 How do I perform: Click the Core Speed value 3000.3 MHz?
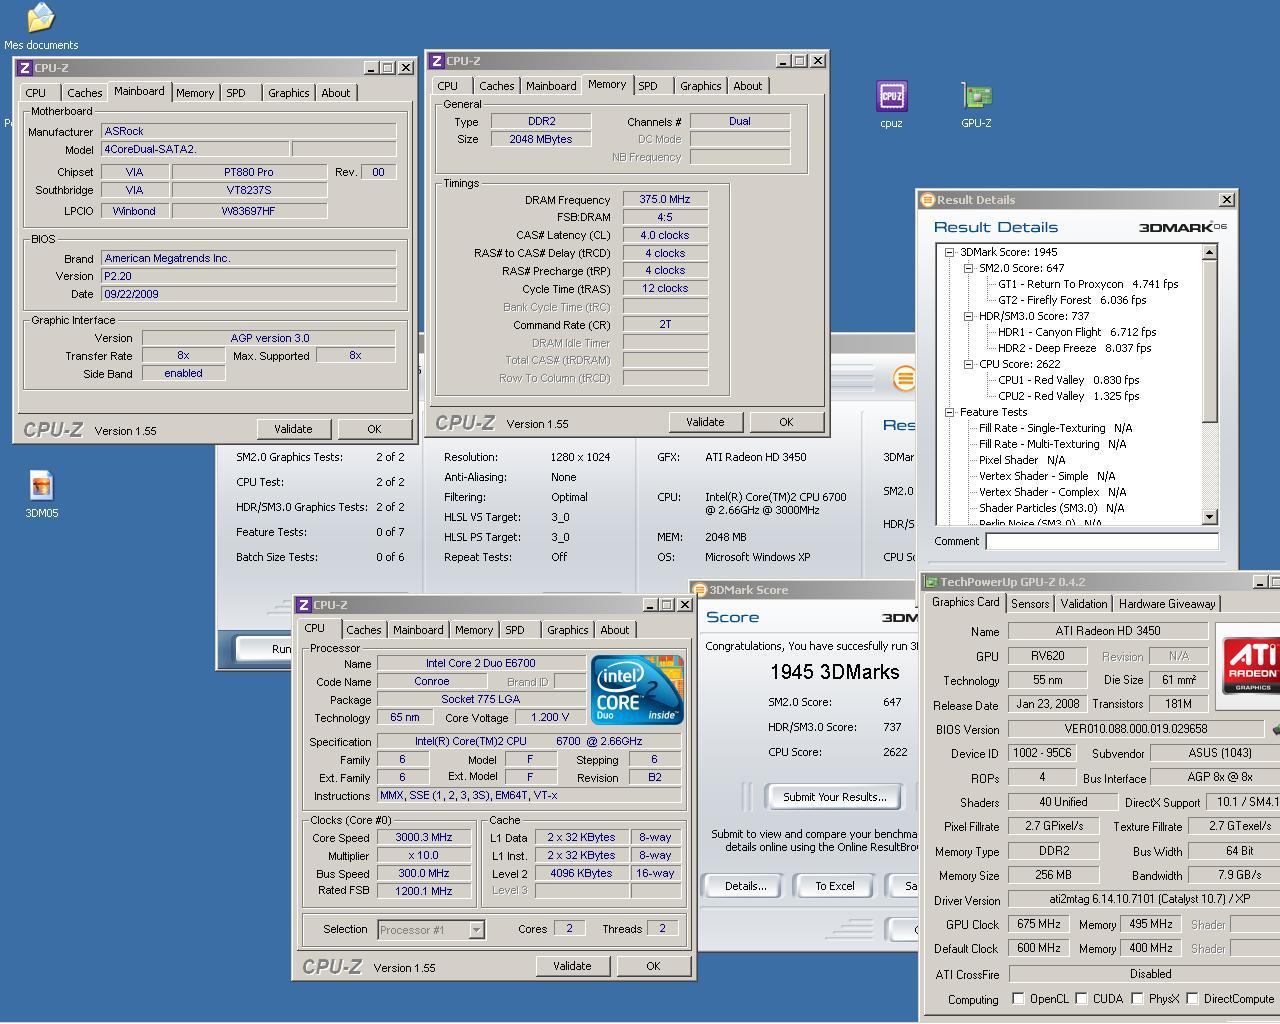click(x=423, y=838)
